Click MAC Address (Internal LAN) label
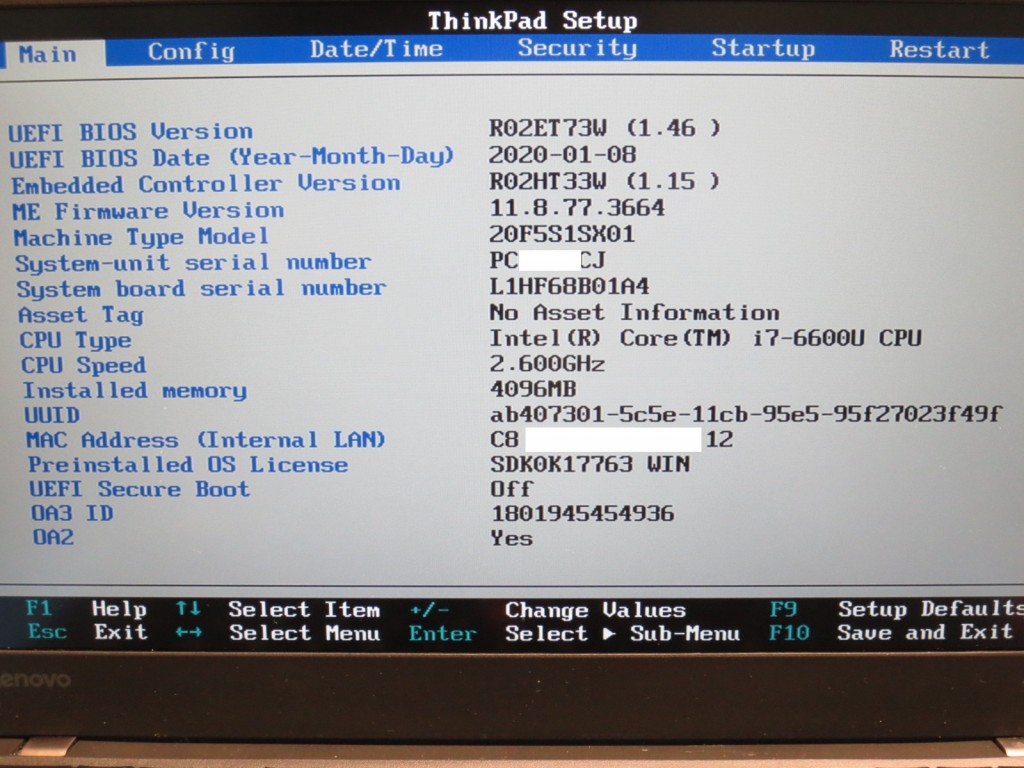The width and height of the screenshot is (1024, 768). pos(206,440)
